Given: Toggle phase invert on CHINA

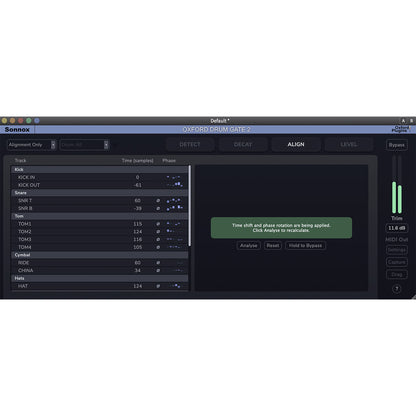Looking at the screenshot, I should pyautogui.click(x=158, y=270).
